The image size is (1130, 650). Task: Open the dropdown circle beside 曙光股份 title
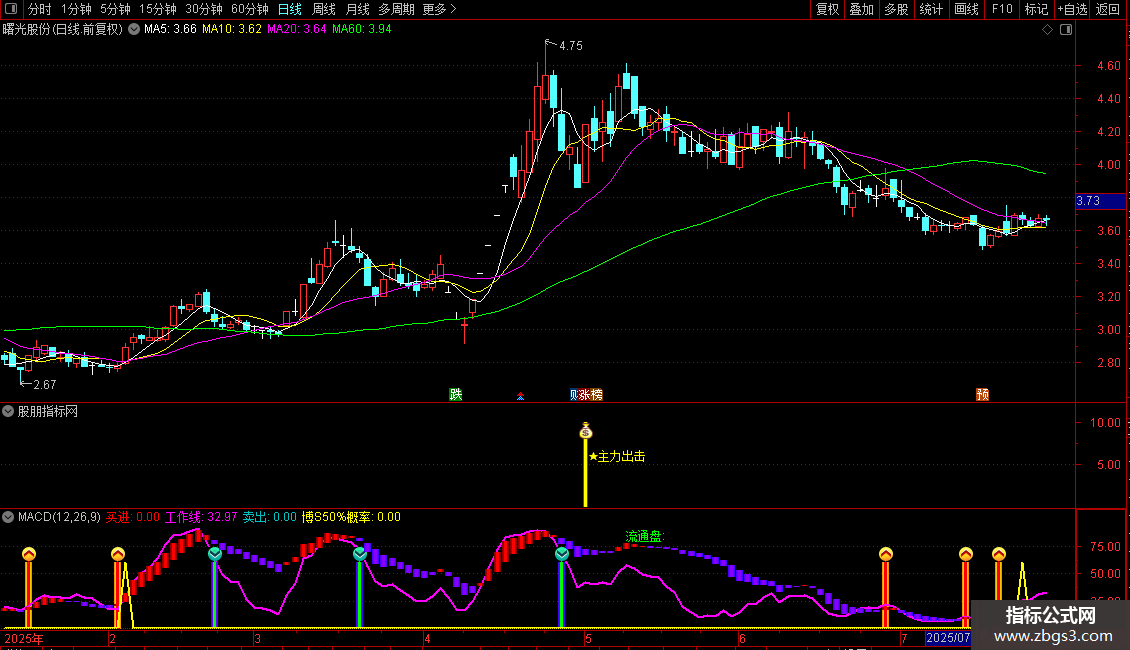[134, 30]
